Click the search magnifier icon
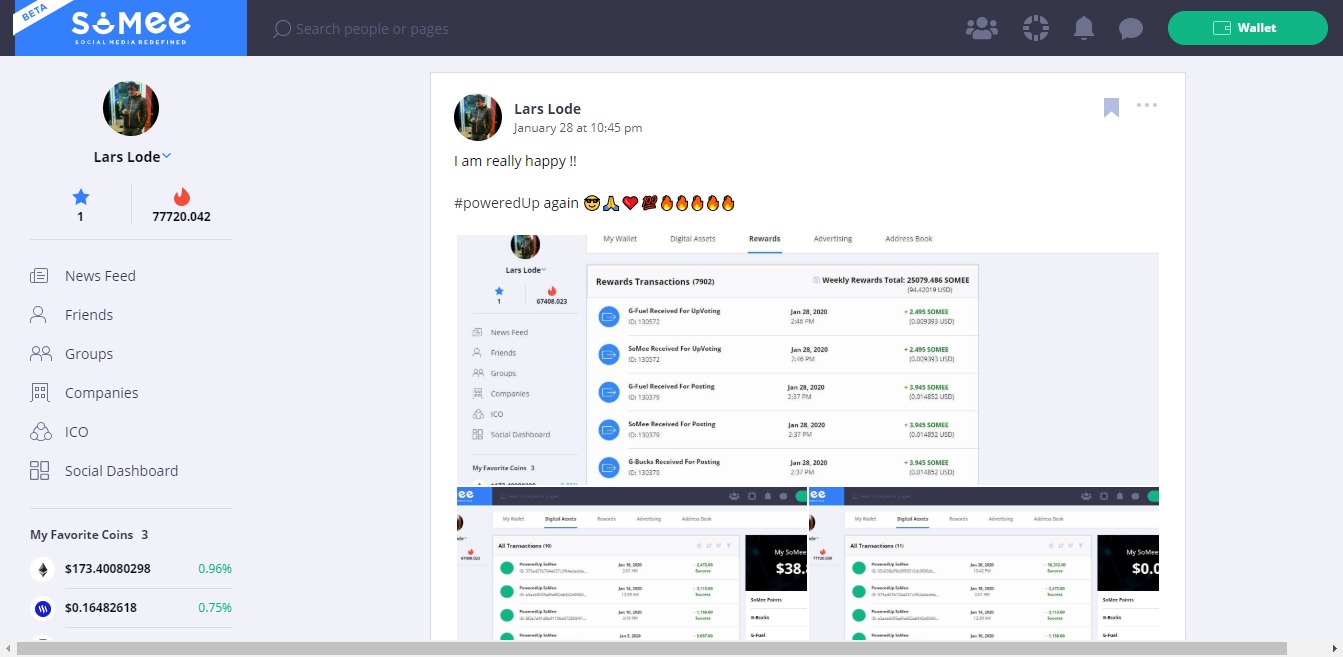This screenshot has height=657, width=1343. coord(282,29)
